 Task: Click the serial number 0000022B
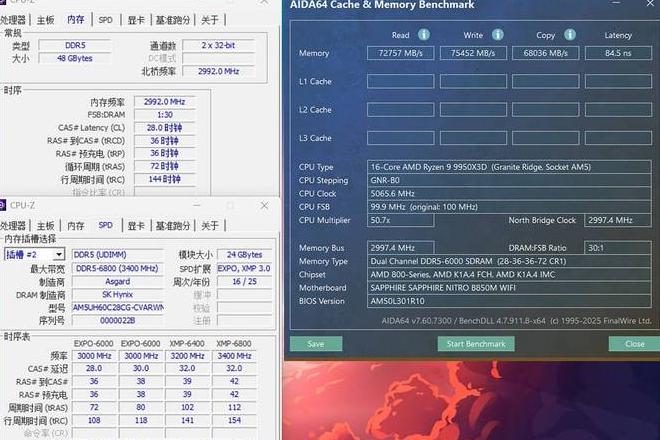(117, 320)
